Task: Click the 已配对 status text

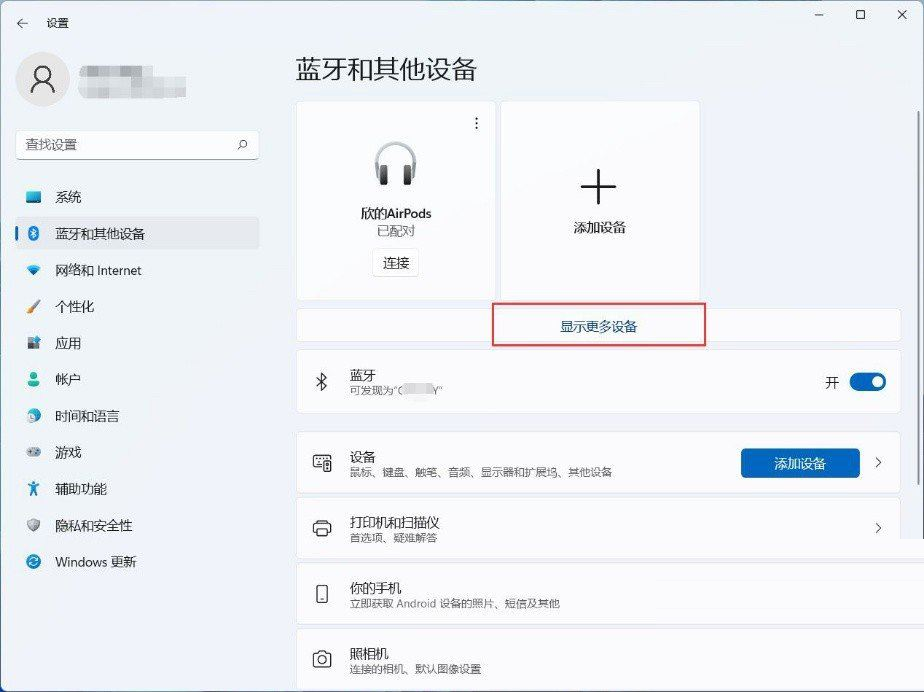Action: 396,231
